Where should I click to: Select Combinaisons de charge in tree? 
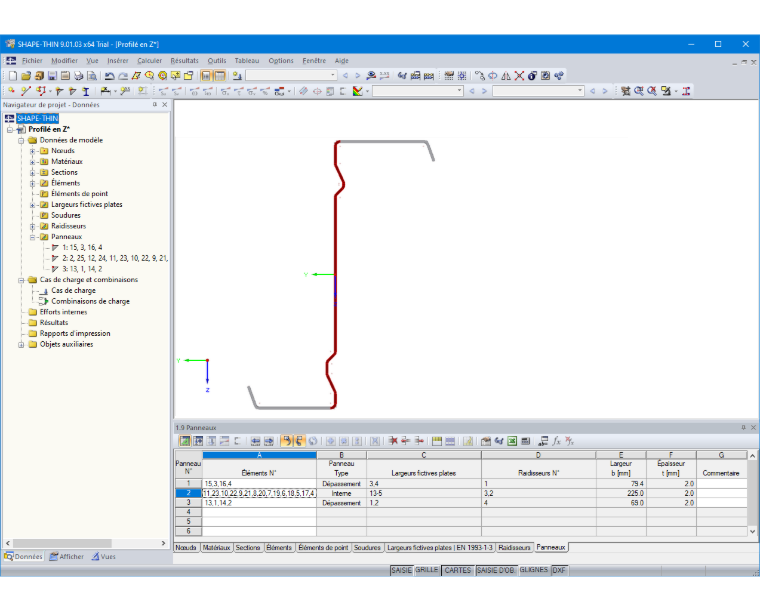pyautogui.click(x=91, y=301)
